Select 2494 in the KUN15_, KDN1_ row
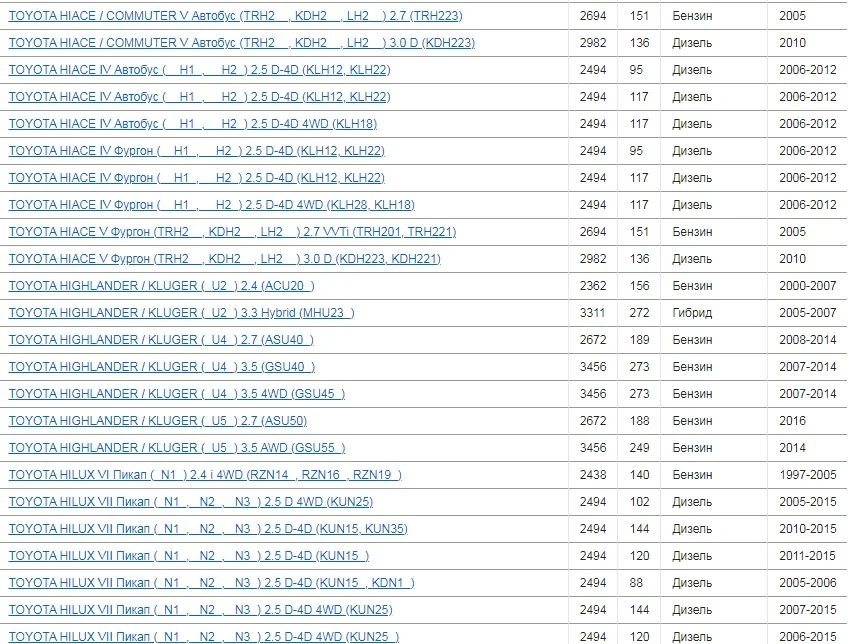 coord(593,583)
